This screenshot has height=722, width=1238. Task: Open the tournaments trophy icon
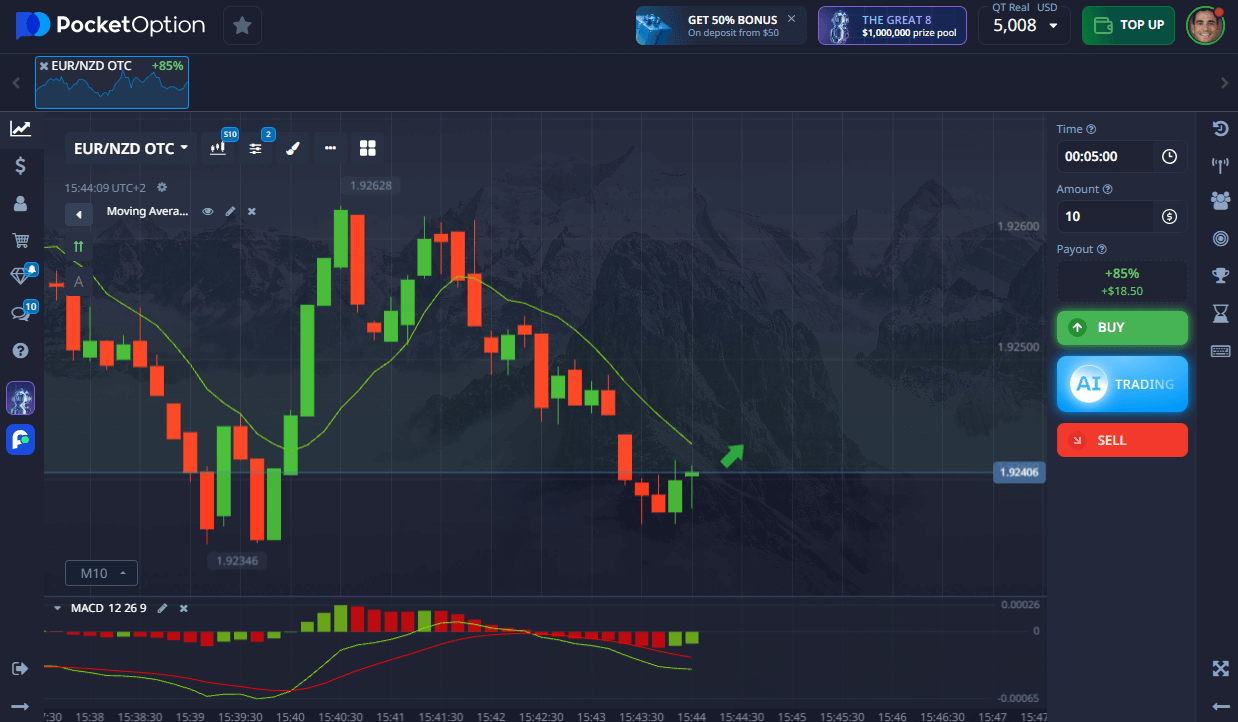[1220, 275]
